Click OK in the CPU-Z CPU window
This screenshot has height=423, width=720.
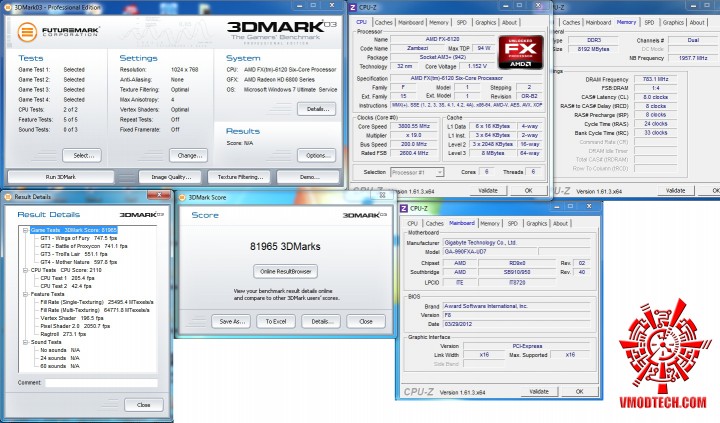tap(529, 190)
